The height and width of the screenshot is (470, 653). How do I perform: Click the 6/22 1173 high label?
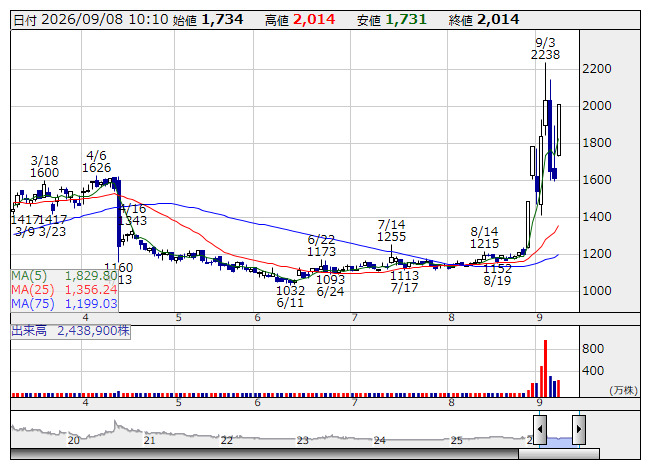[321, 245]
